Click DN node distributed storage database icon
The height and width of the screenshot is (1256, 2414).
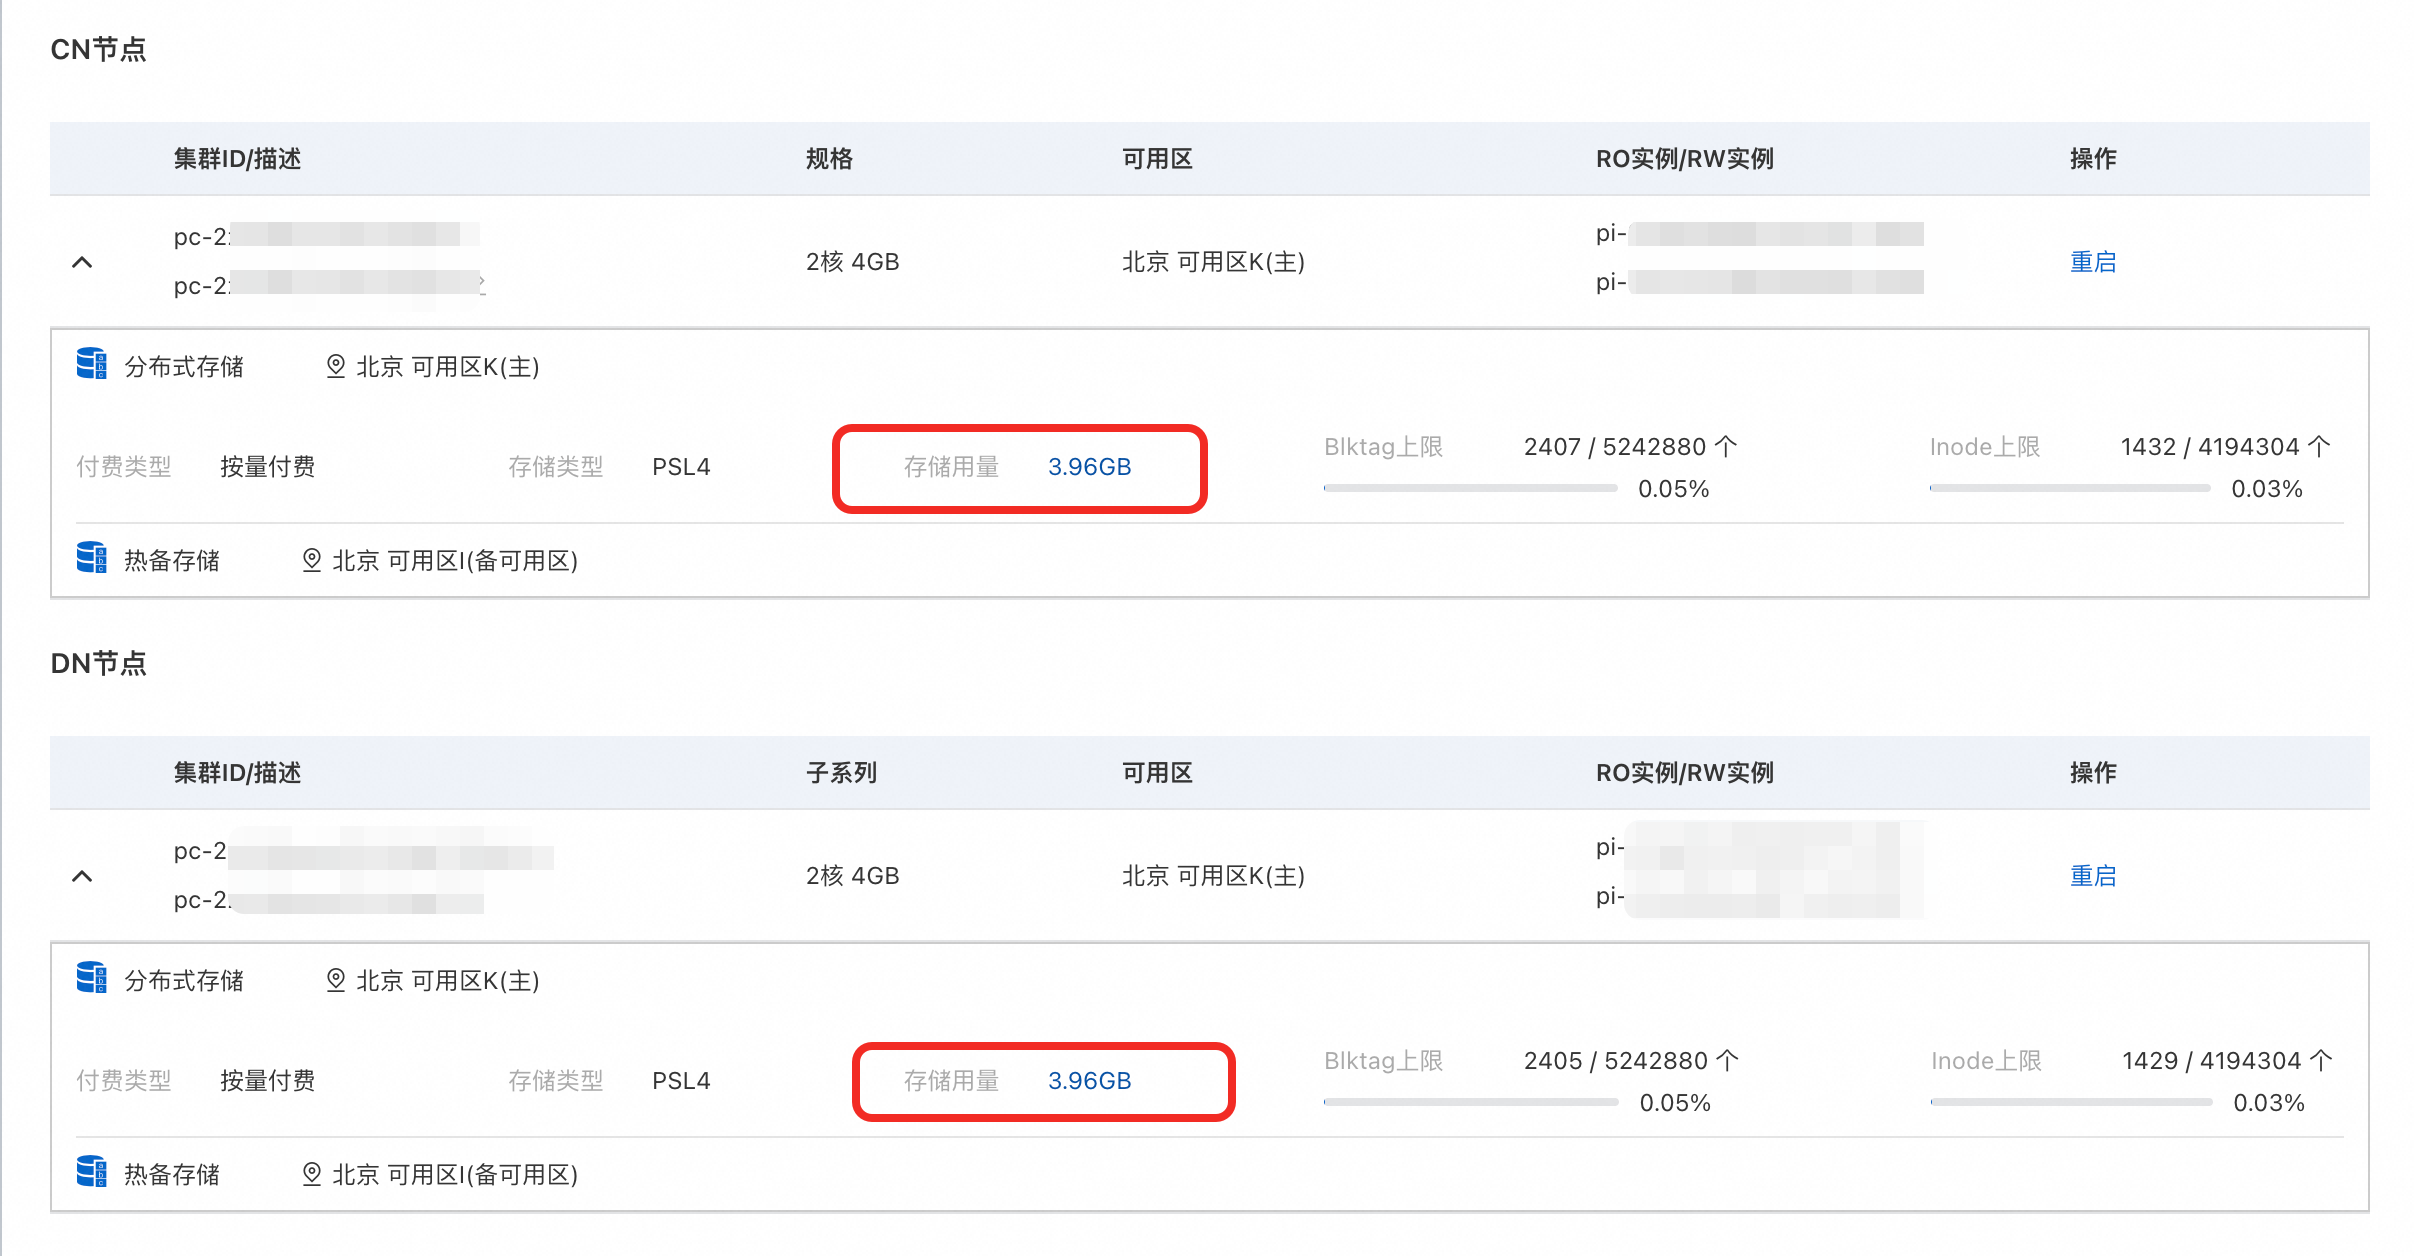91,978
